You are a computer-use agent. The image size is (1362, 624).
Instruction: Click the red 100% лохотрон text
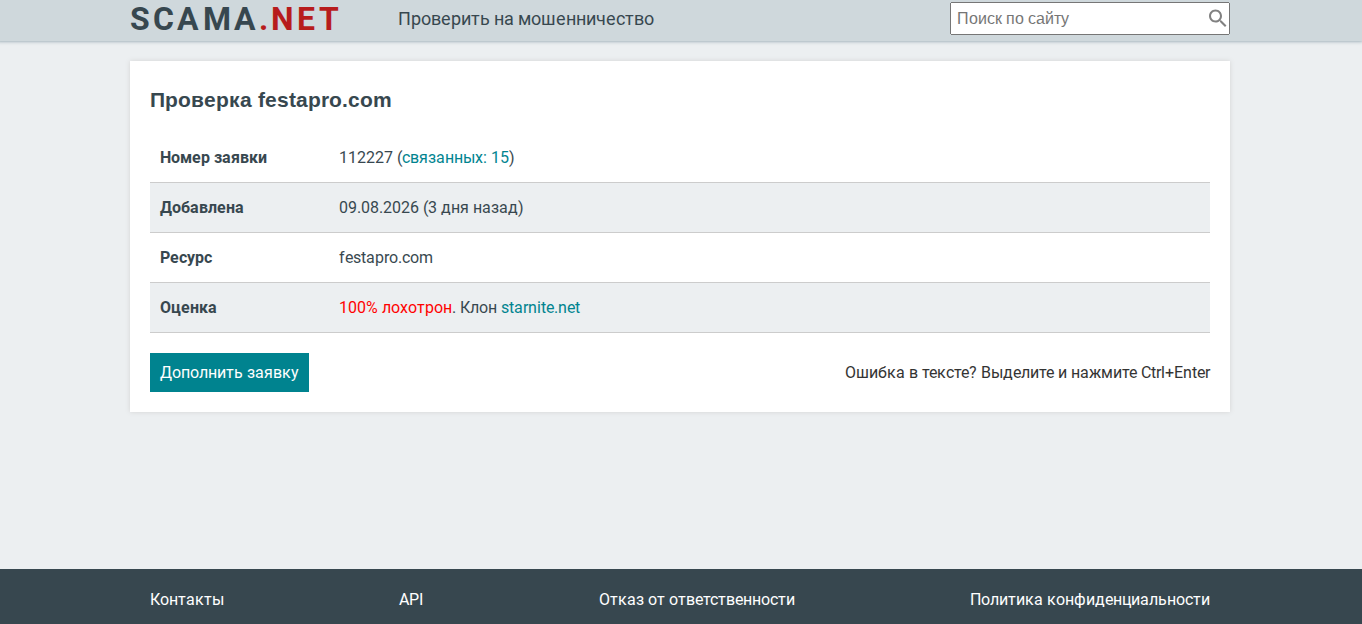pos(395,307)
